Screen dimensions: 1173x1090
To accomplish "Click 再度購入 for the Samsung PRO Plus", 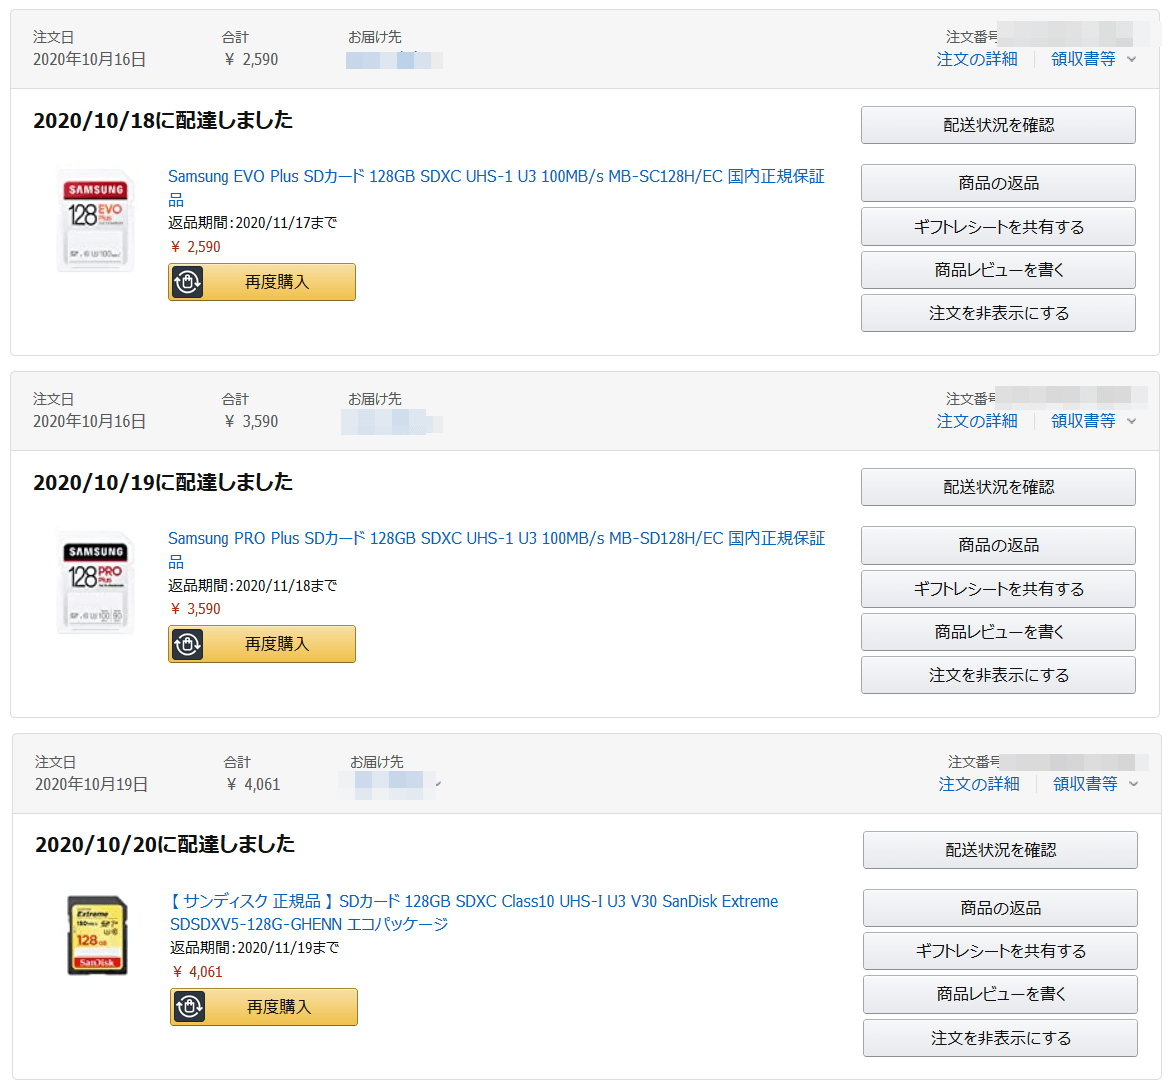I will [x=262, y=644].
